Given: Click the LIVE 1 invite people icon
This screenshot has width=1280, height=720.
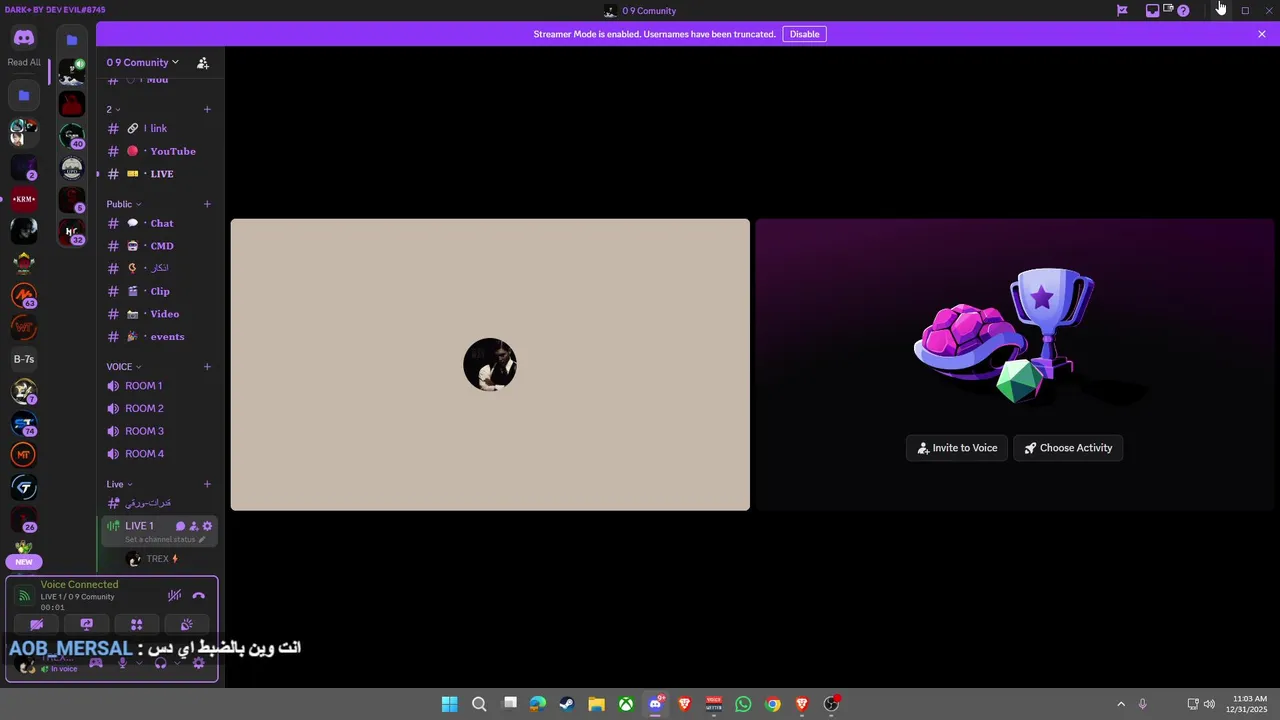Looking at the screenshot, I should [194, 526].
